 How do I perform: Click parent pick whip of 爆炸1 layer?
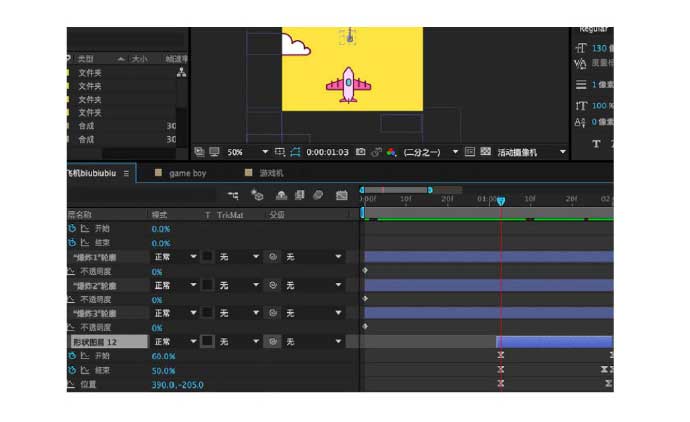(x=273, y=257)
